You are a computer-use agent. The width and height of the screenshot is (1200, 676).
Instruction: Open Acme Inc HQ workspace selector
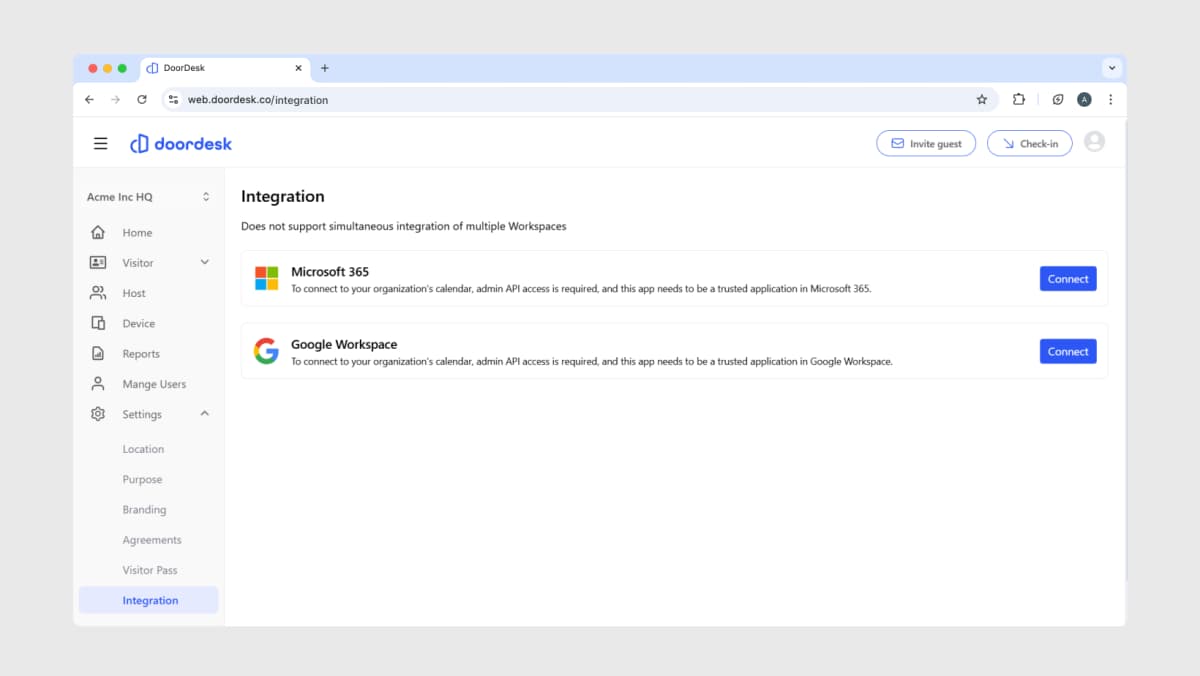click(149, 197)
